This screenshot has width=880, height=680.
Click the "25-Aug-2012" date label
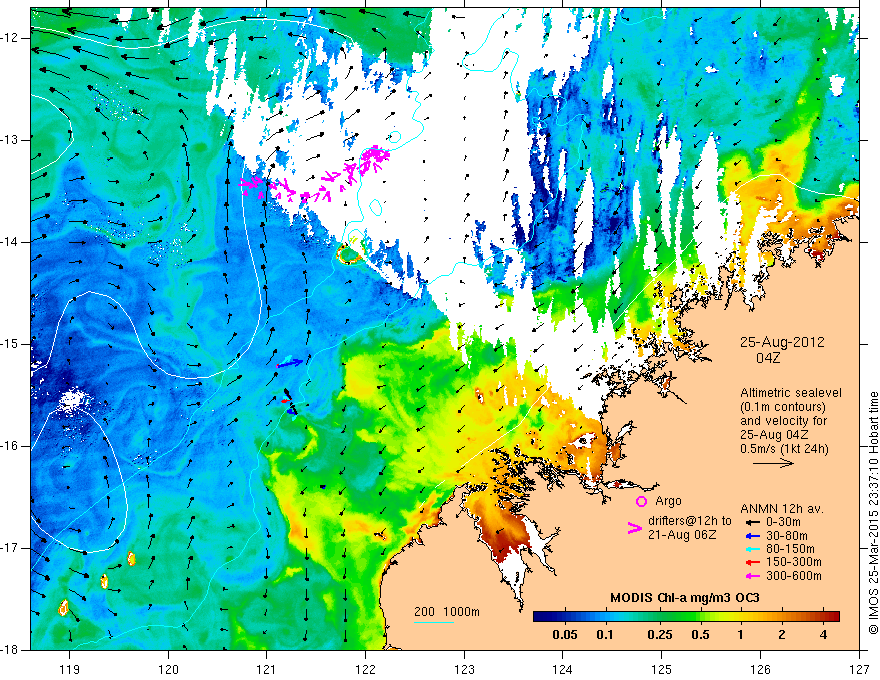[x=782, y=342]
